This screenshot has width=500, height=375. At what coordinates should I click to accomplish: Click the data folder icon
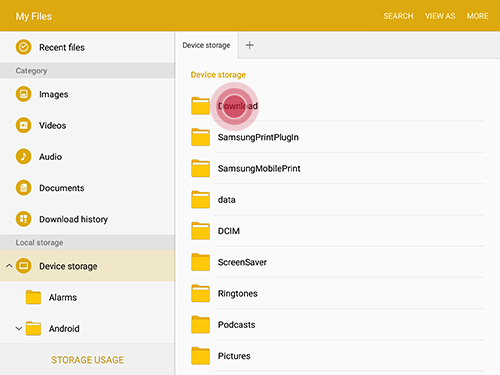200,200
